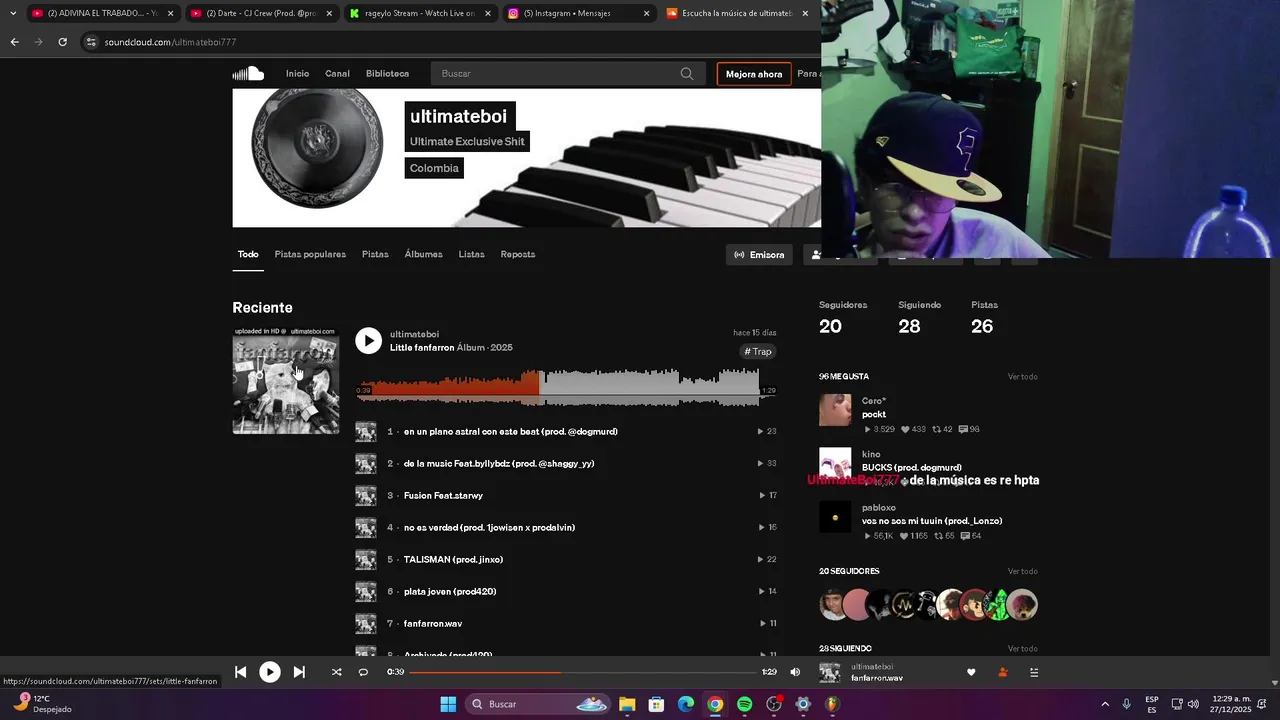Viewport: 1280px width, 720px height.
Task: Click the site info icon in address bar
Action: point(91,42)
